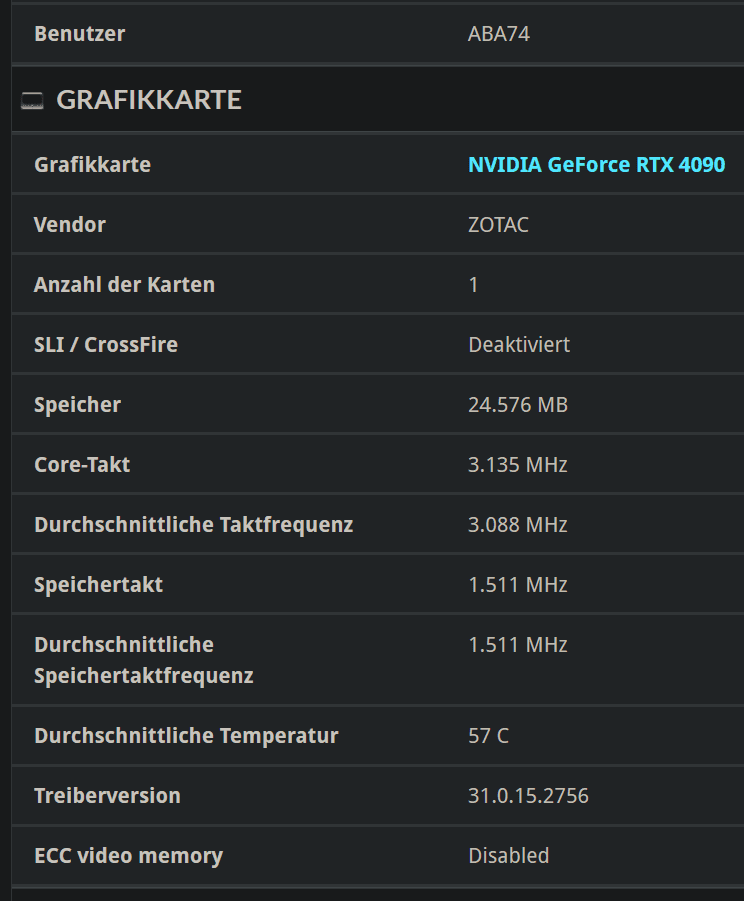Select the SLI / CrossFire label
Viewport: 744px width, 901px height.
pos(106,345)
